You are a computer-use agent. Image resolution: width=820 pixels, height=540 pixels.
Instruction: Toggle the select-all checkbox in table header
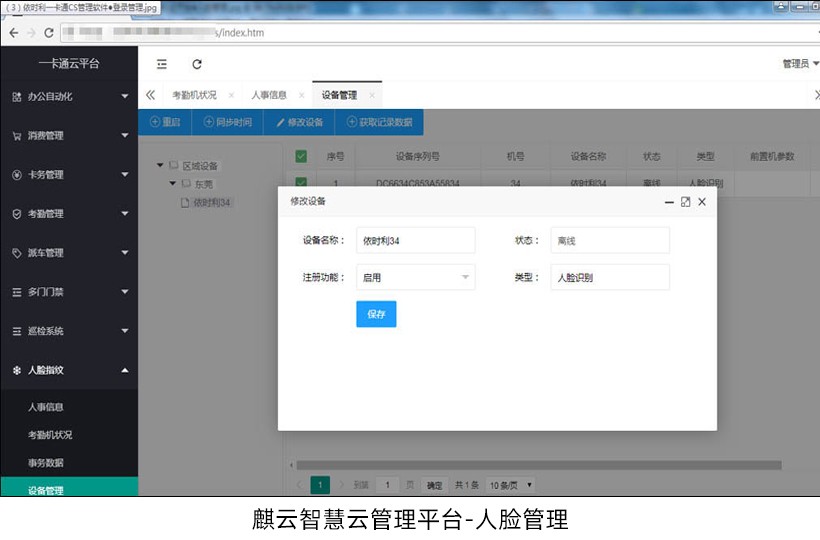[x=301, y=156]
